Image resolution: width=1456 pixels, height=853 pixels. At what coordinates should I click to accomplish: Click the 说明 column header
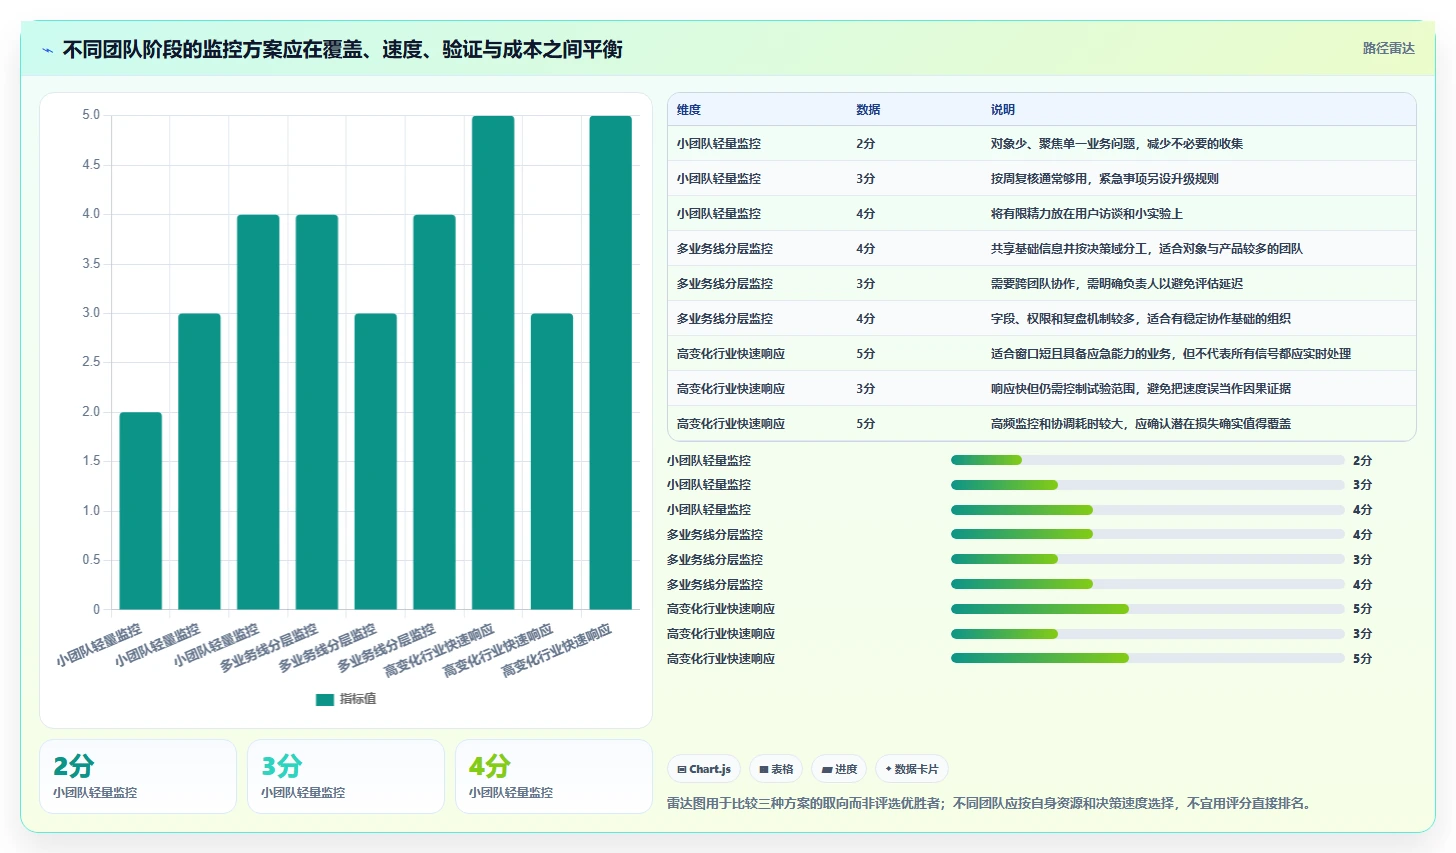click(1002, 110)
